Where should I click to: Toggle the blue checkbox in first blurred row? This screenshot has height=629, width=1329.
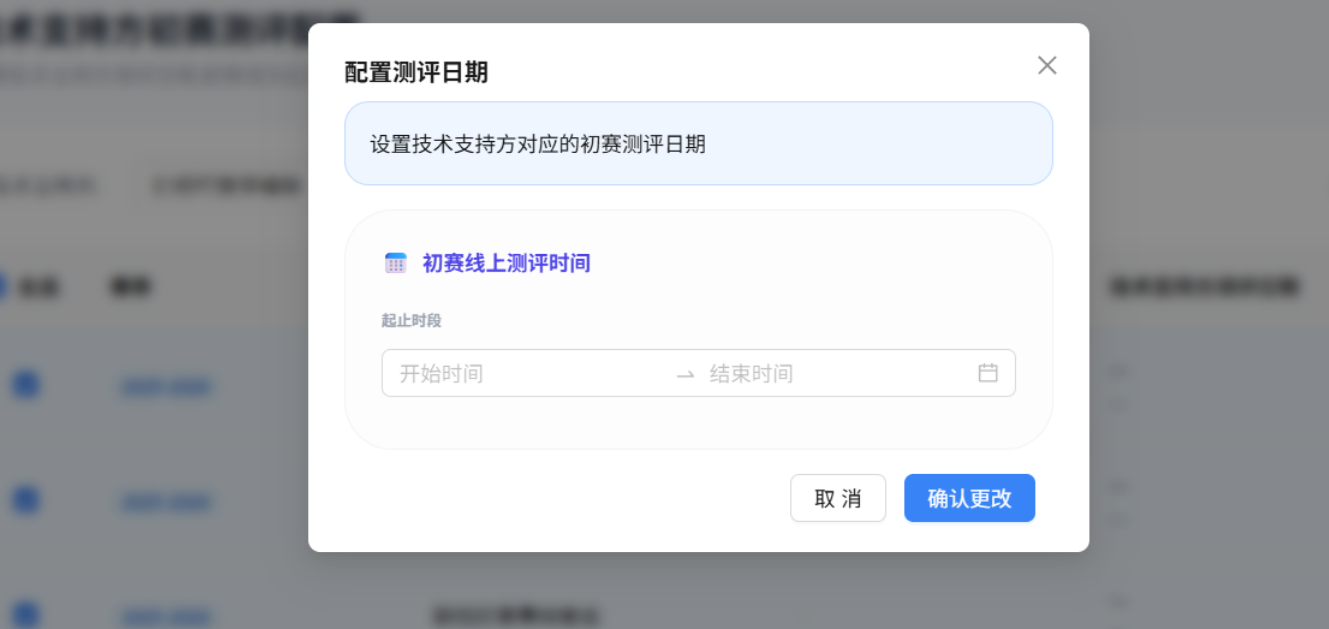pos(26,384)
